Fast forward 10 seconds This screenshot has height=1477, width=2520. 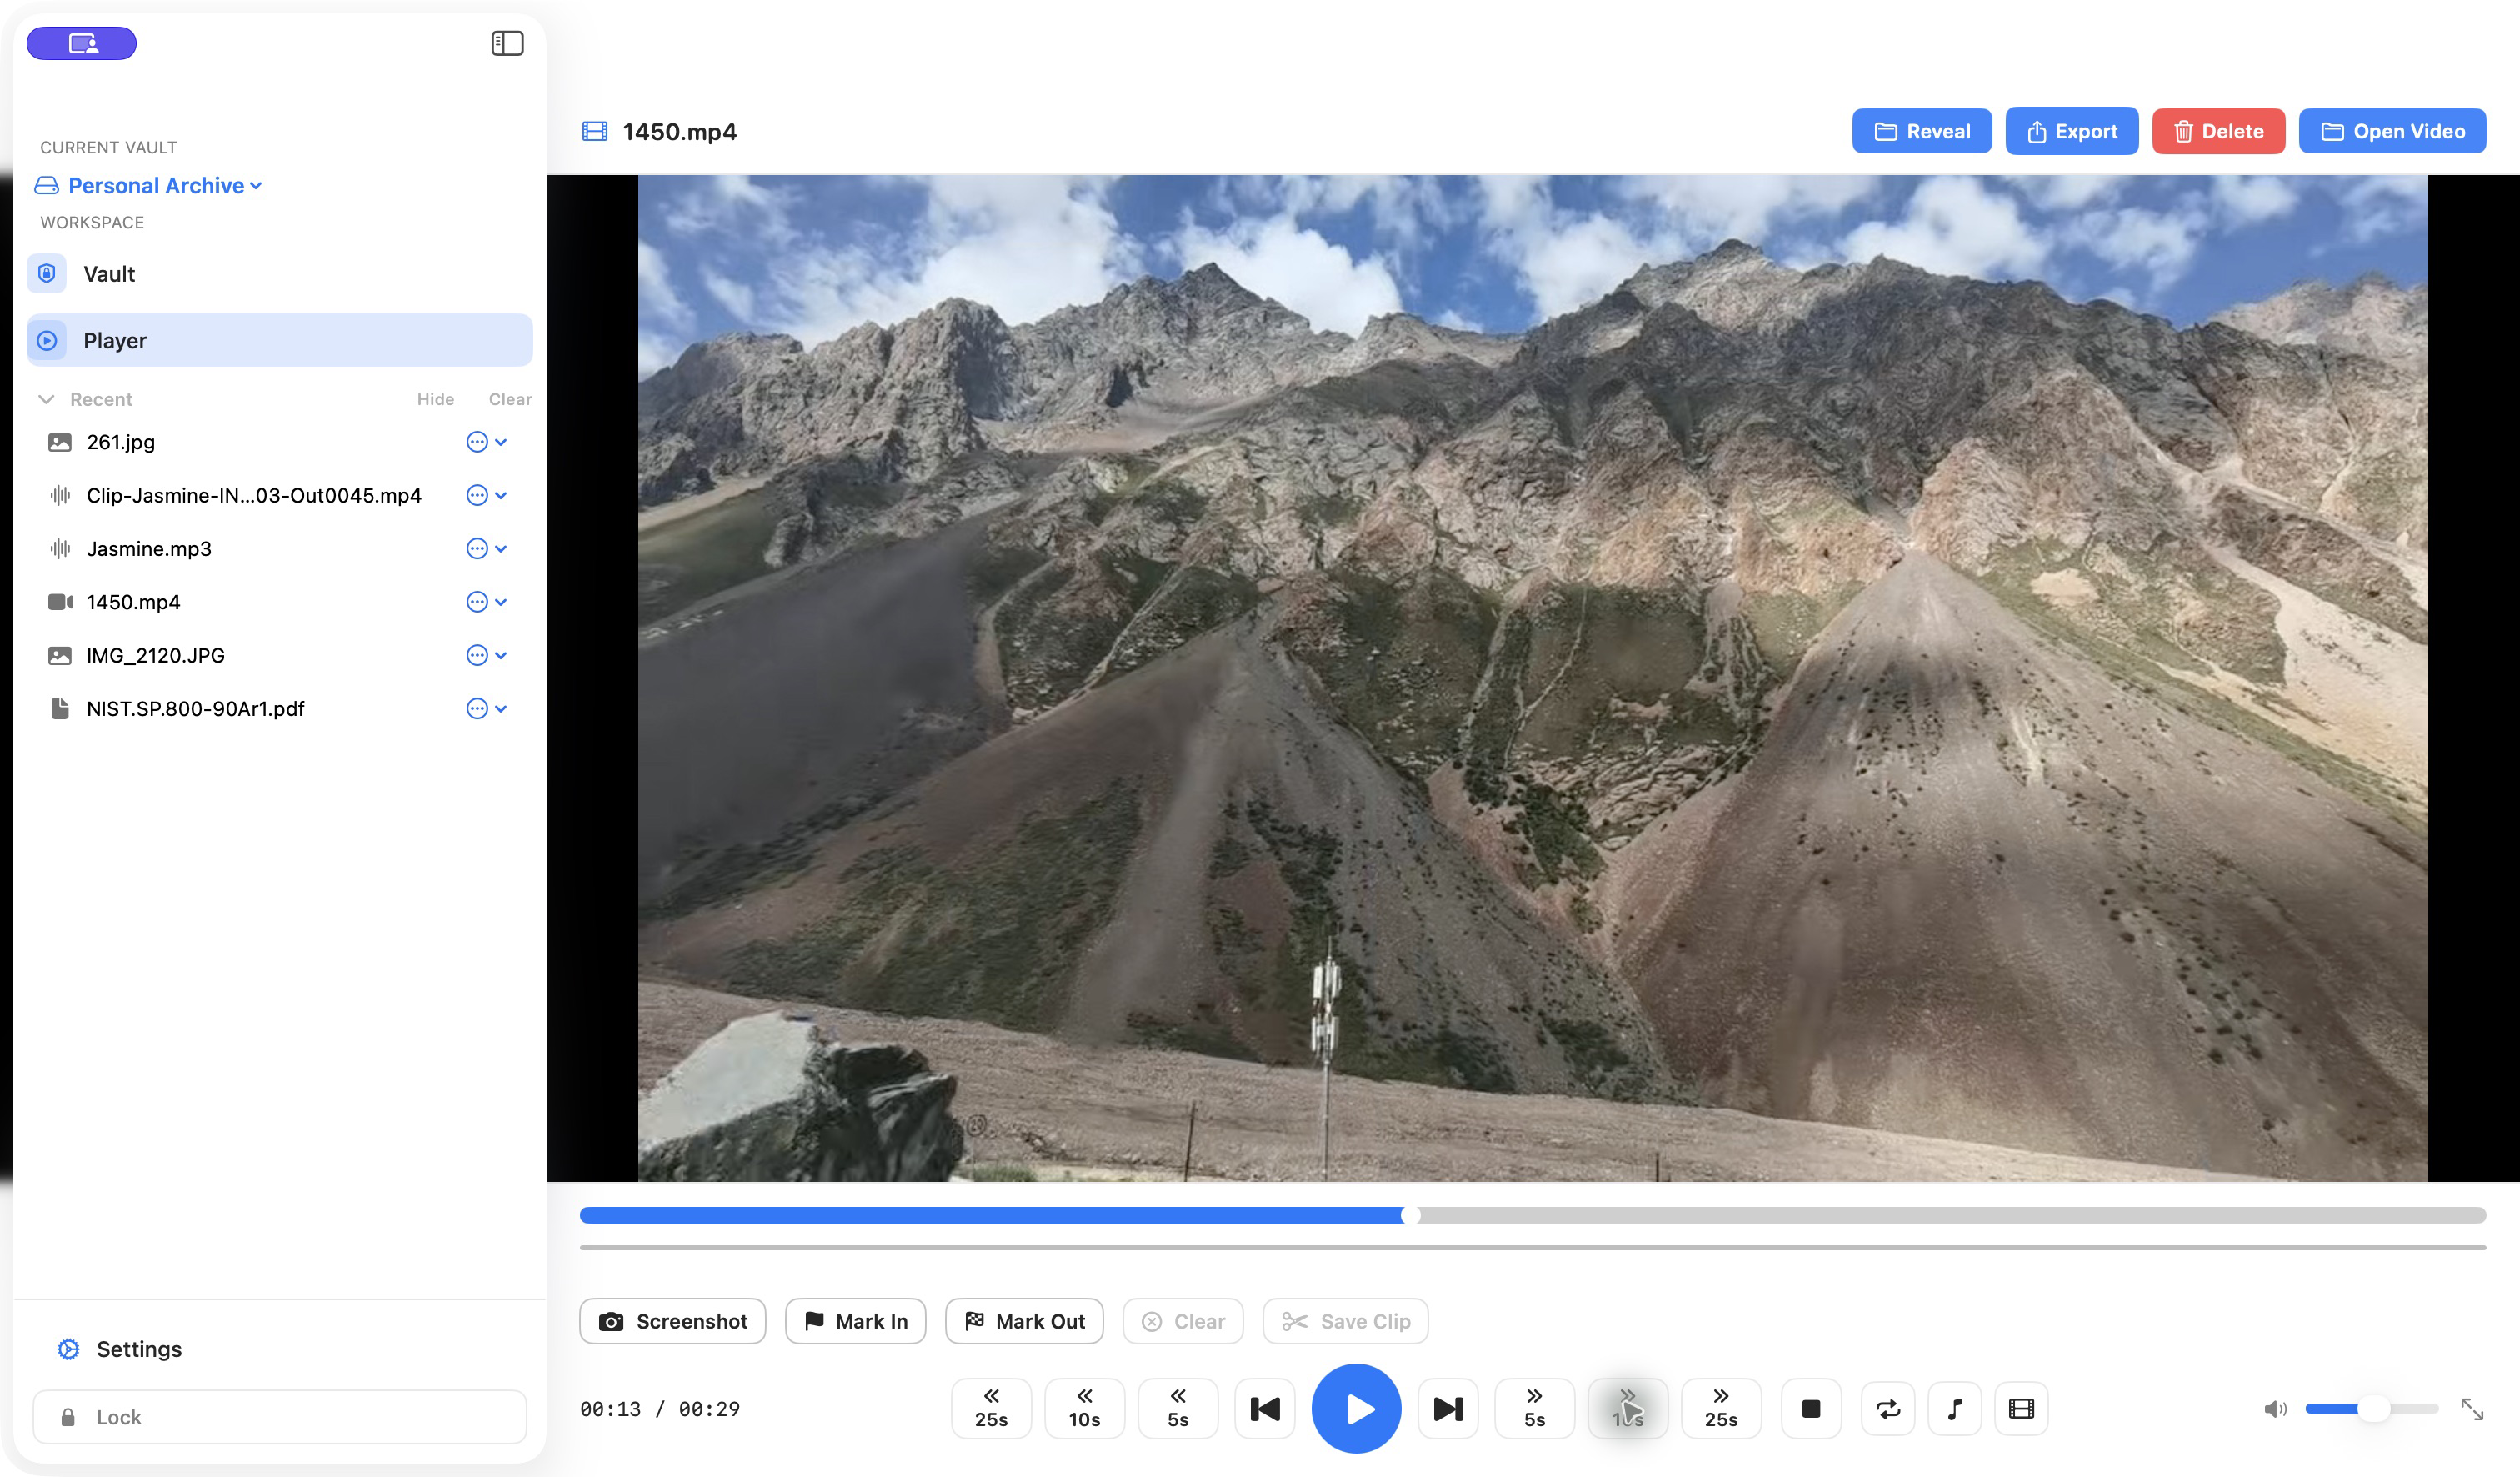coord(1628,1408)
